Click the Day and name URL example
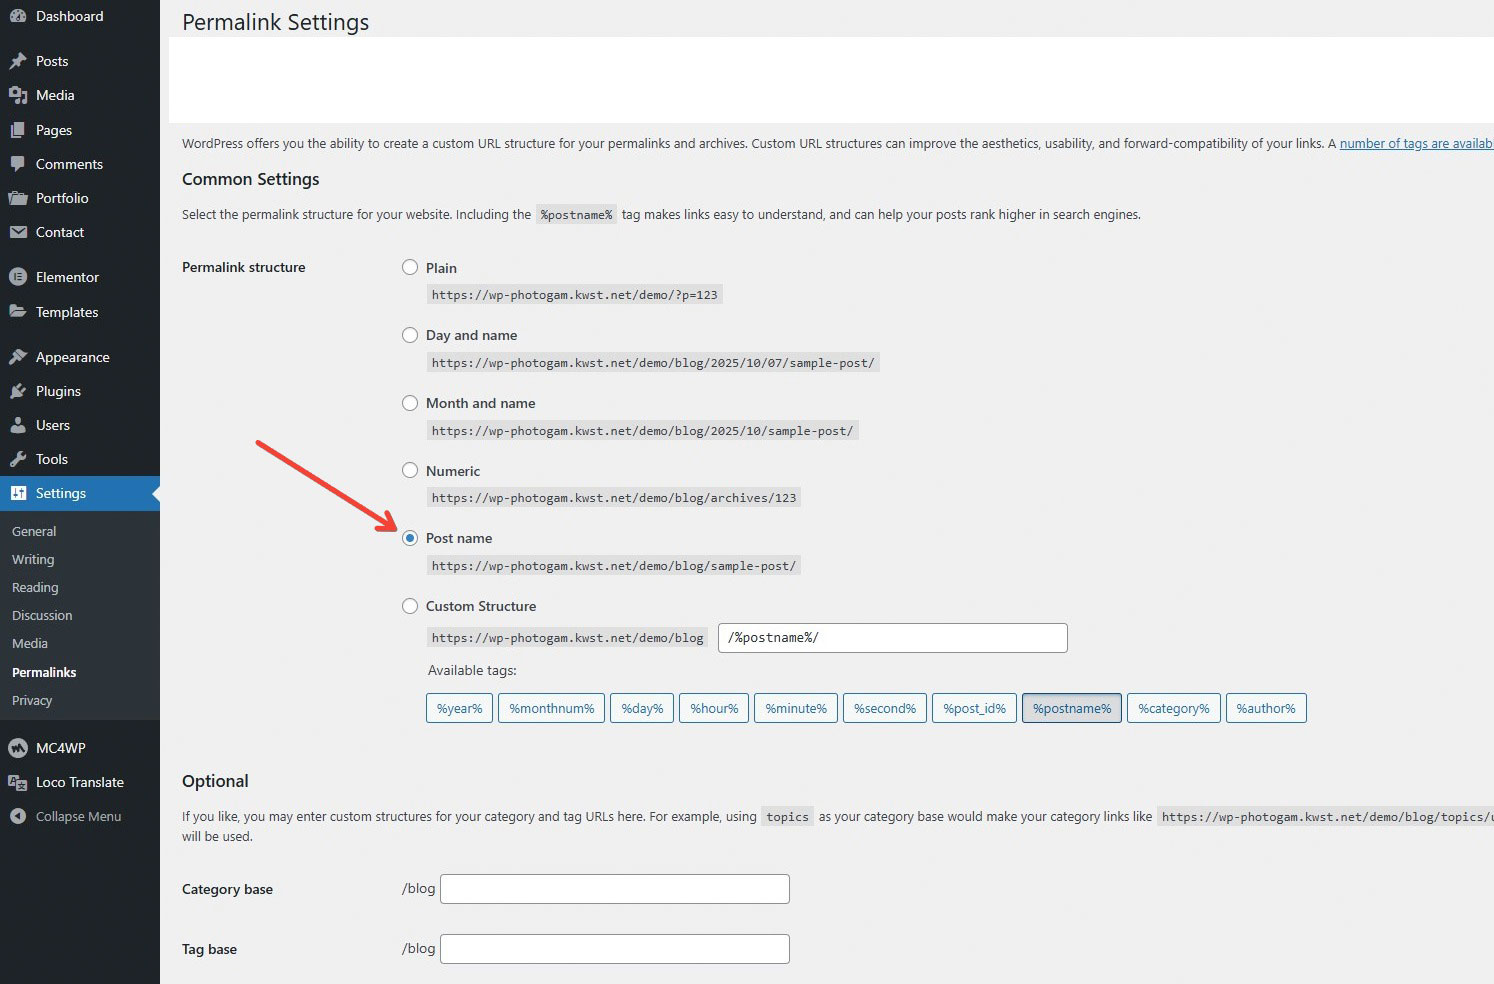The image size is (1494, 984). (x=653, y=363)
